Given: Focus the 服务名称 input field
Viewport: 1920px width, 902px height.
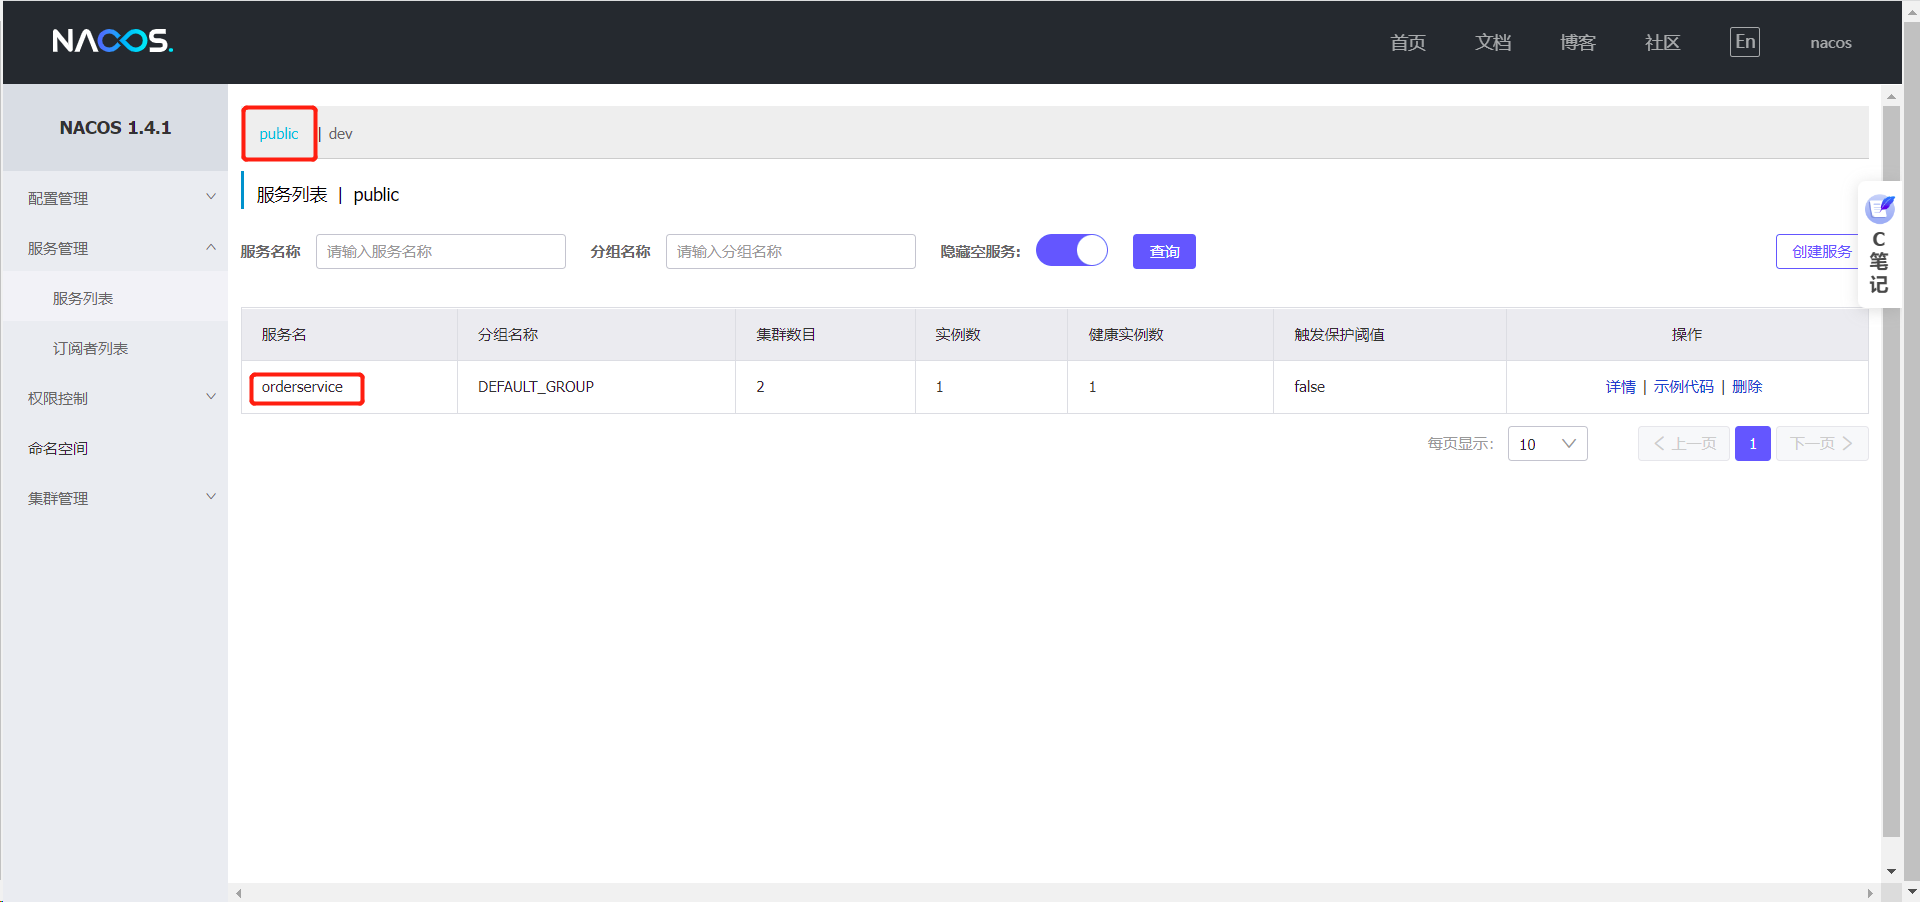Looking at the screenshot, I should [x=441, y=251].
